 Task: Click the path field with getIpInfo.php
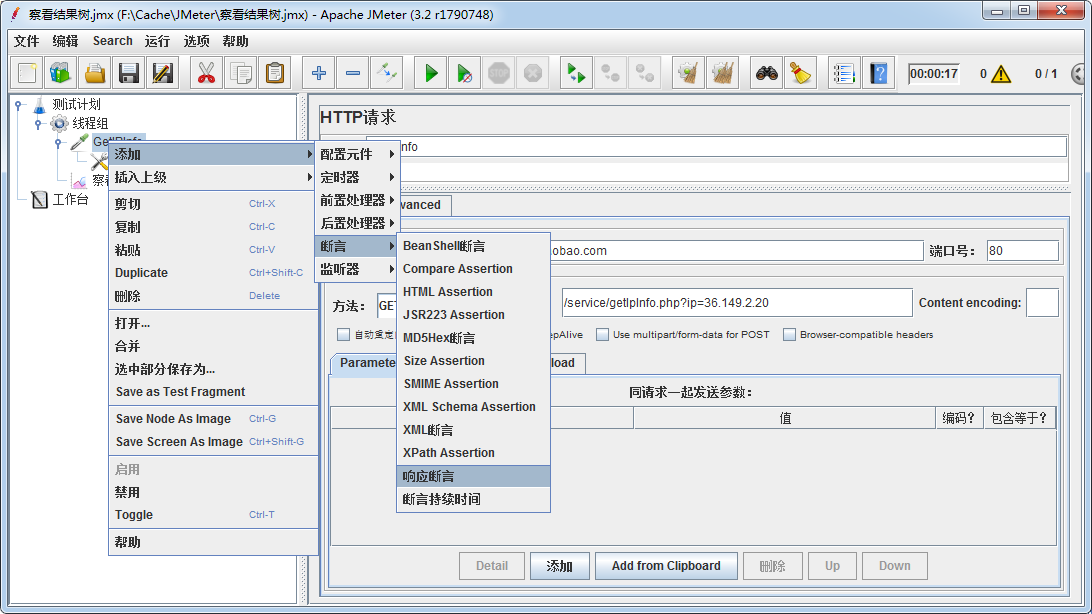tap(737, 303)
